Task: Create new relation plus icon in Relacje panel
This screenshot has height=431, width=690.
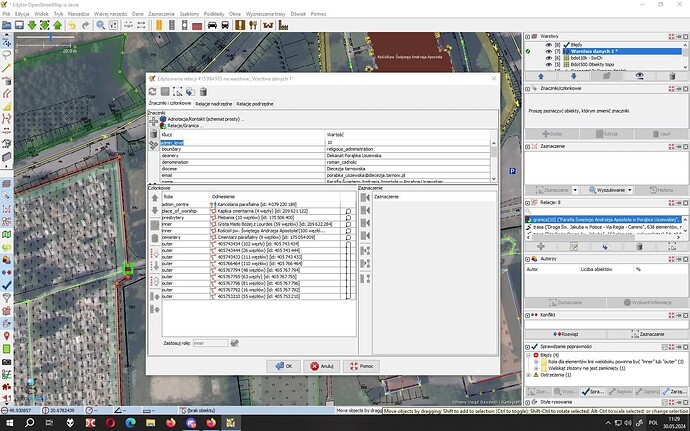Action: point(541,247)
